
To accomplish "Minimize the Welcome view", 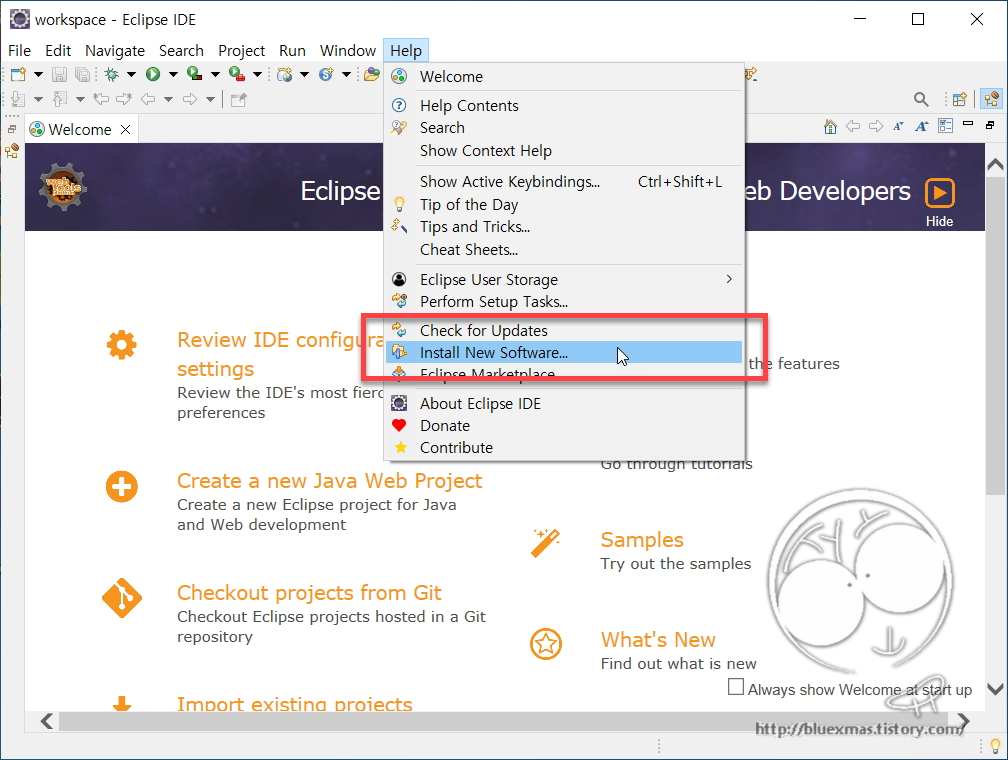I will tap(968, 123).
